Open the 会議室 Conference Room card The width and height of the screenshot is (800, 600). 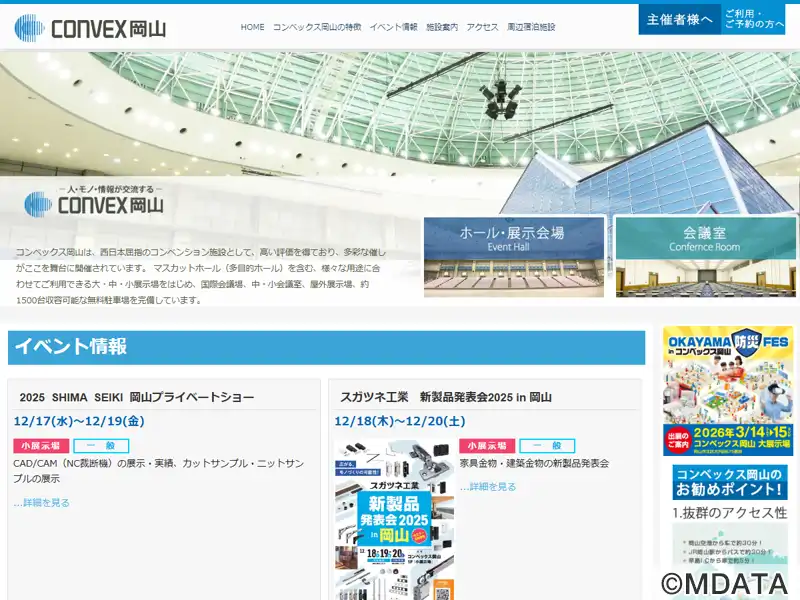tap(706, 257)
